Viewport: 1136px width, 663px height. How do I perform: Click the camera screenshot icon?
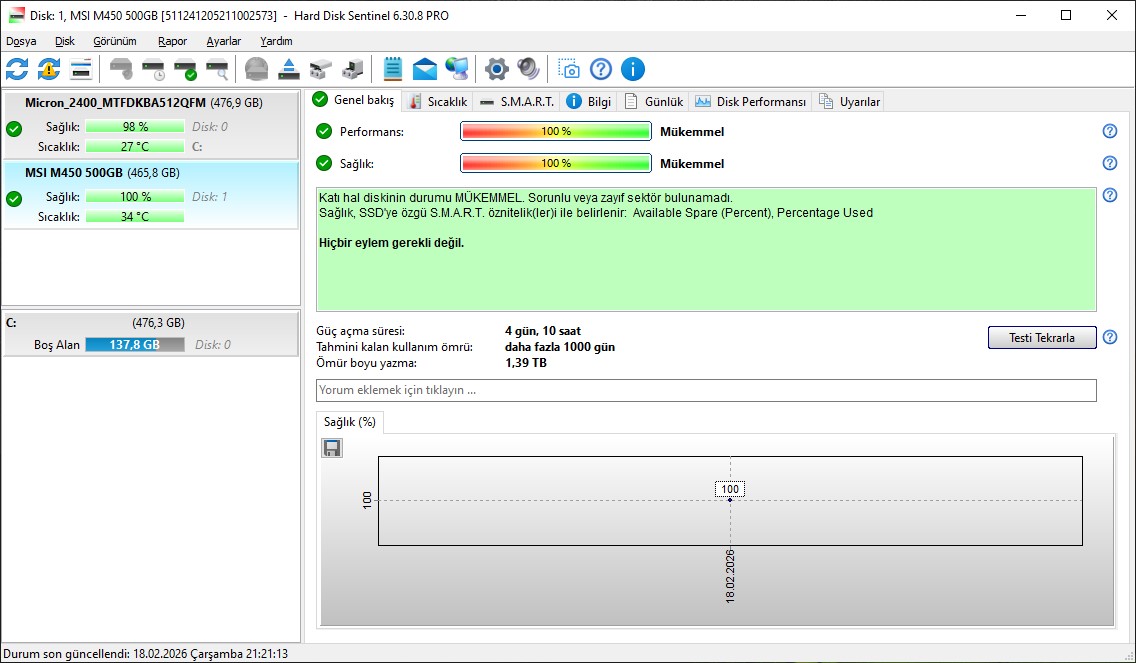point(569,70)
